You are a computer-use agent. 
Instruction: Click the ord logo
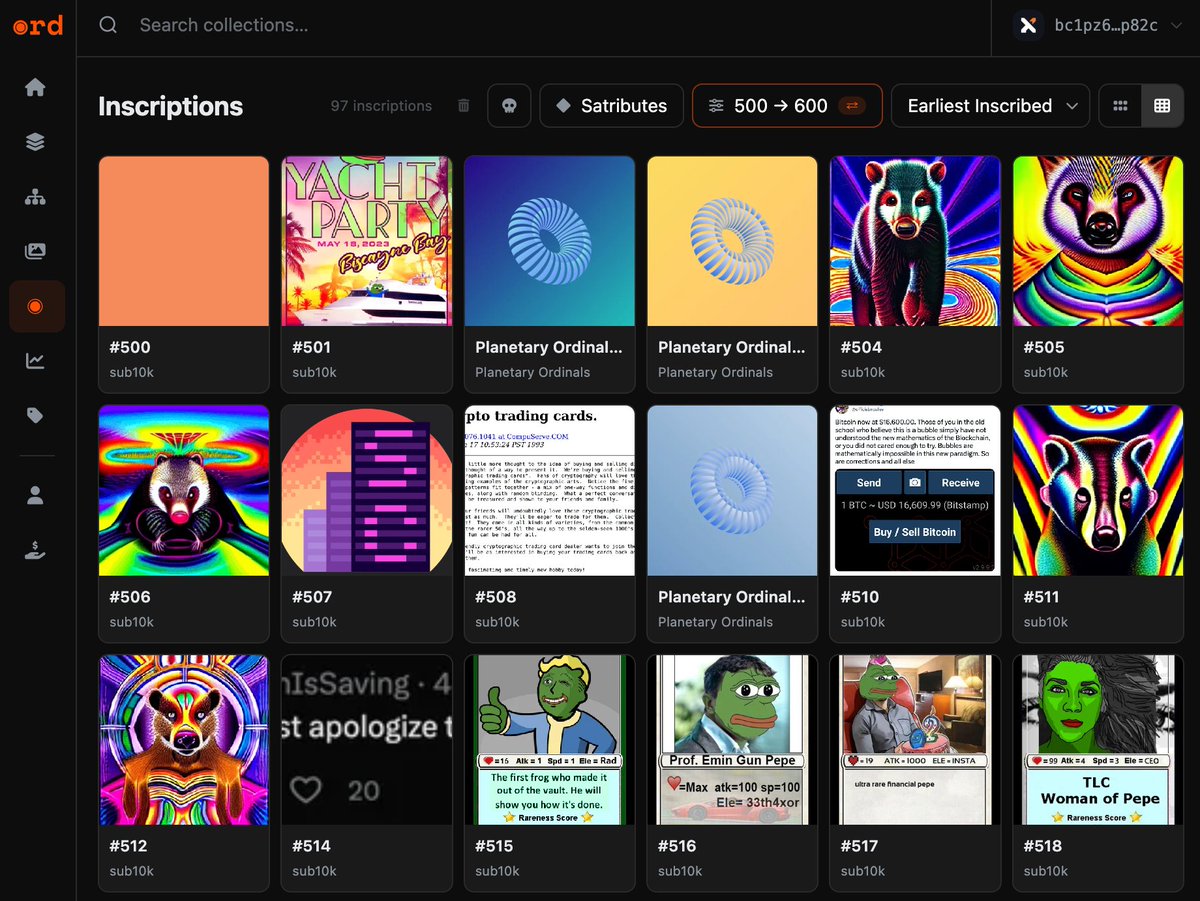coord(38,25)
